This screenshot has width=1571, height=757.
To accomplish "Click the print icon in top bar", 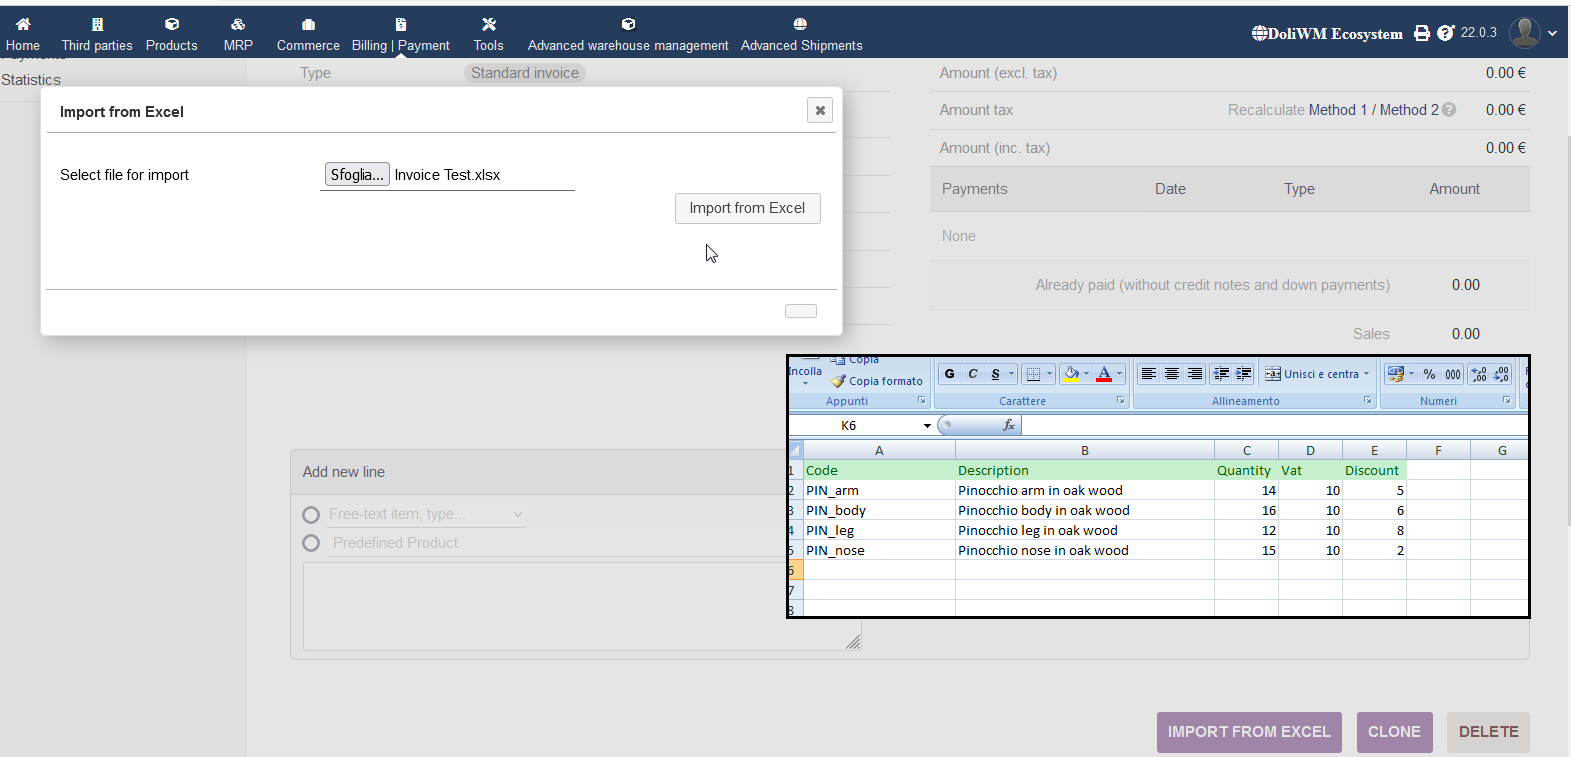I will click(1421, 33).
